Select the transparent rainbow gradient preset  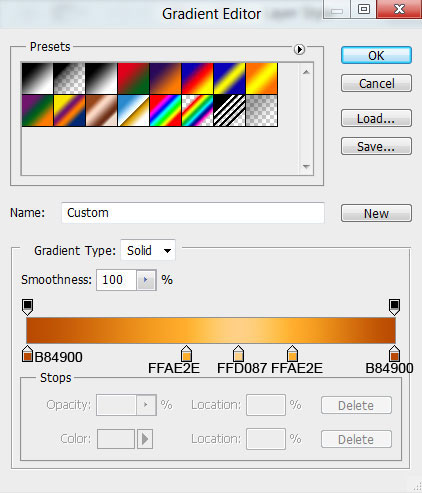(x=197, y=110)
